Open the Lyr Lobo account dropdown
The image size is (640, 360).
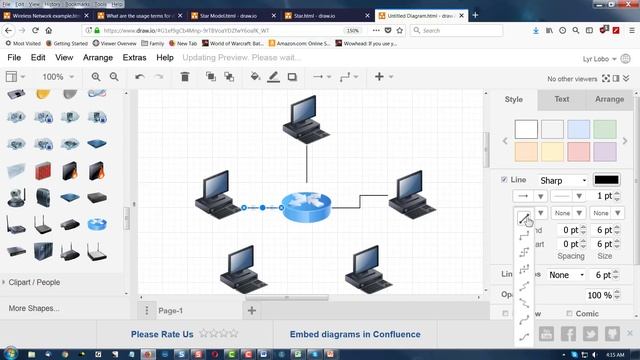(599, 59)
